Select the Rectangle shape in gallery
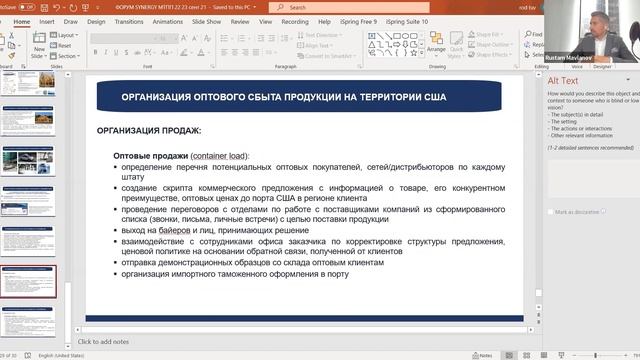 (397, 36)
